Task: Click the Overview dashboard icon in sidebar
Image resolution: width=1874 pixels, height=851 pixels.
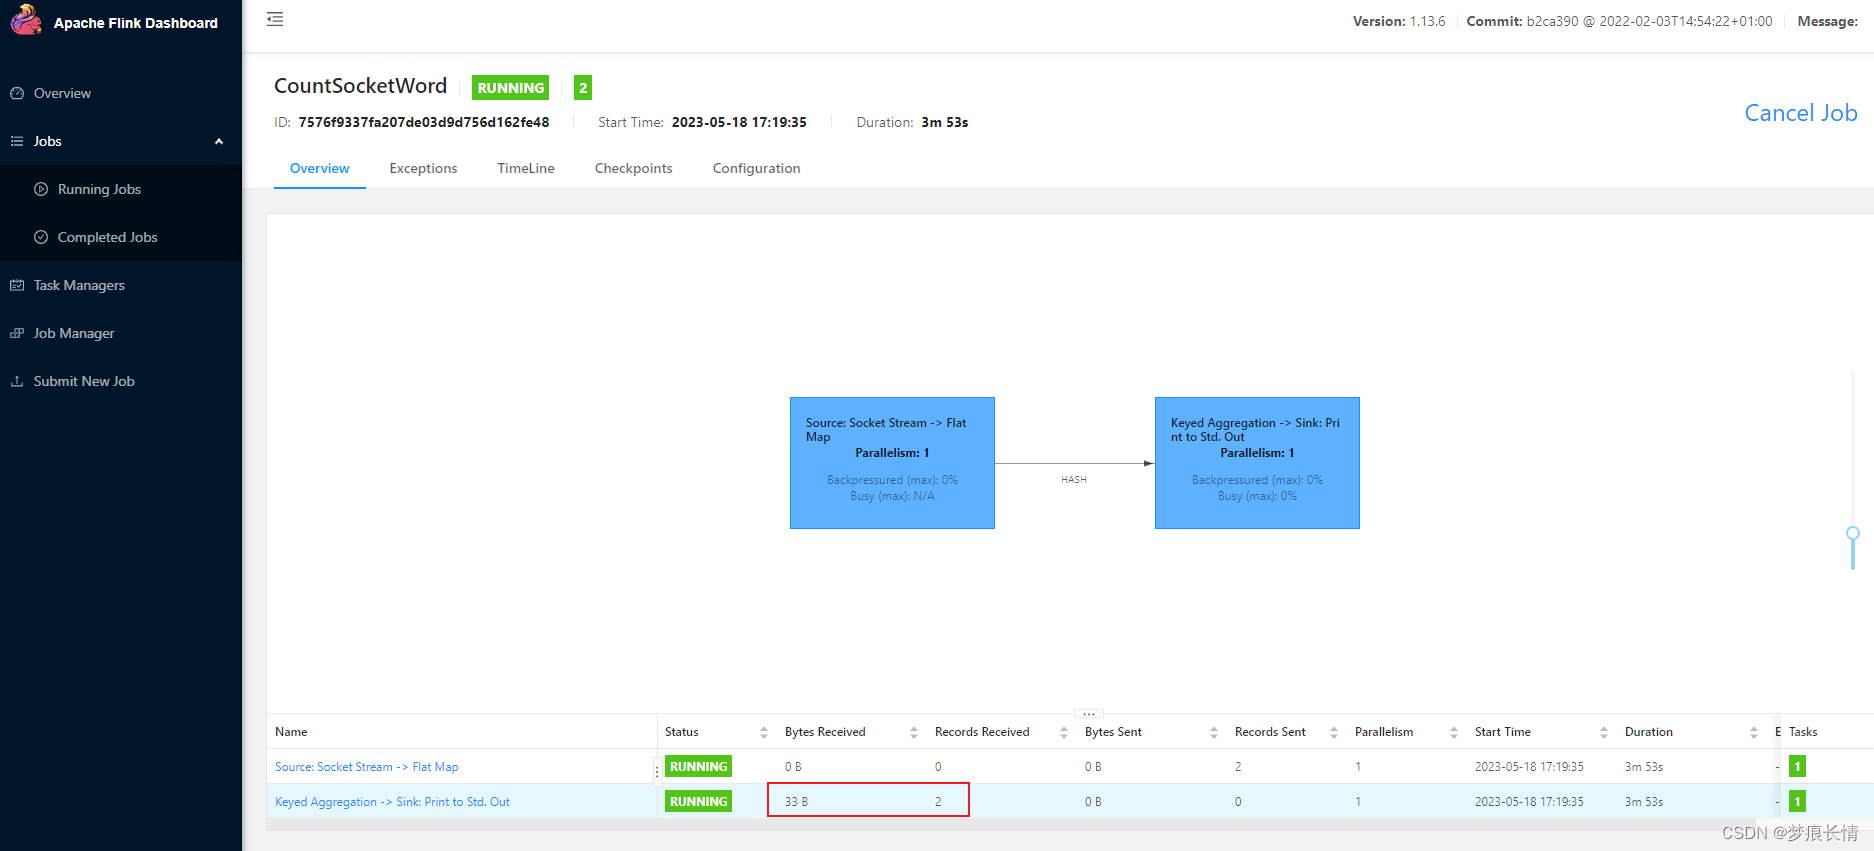Action: (x=17, y=93)
